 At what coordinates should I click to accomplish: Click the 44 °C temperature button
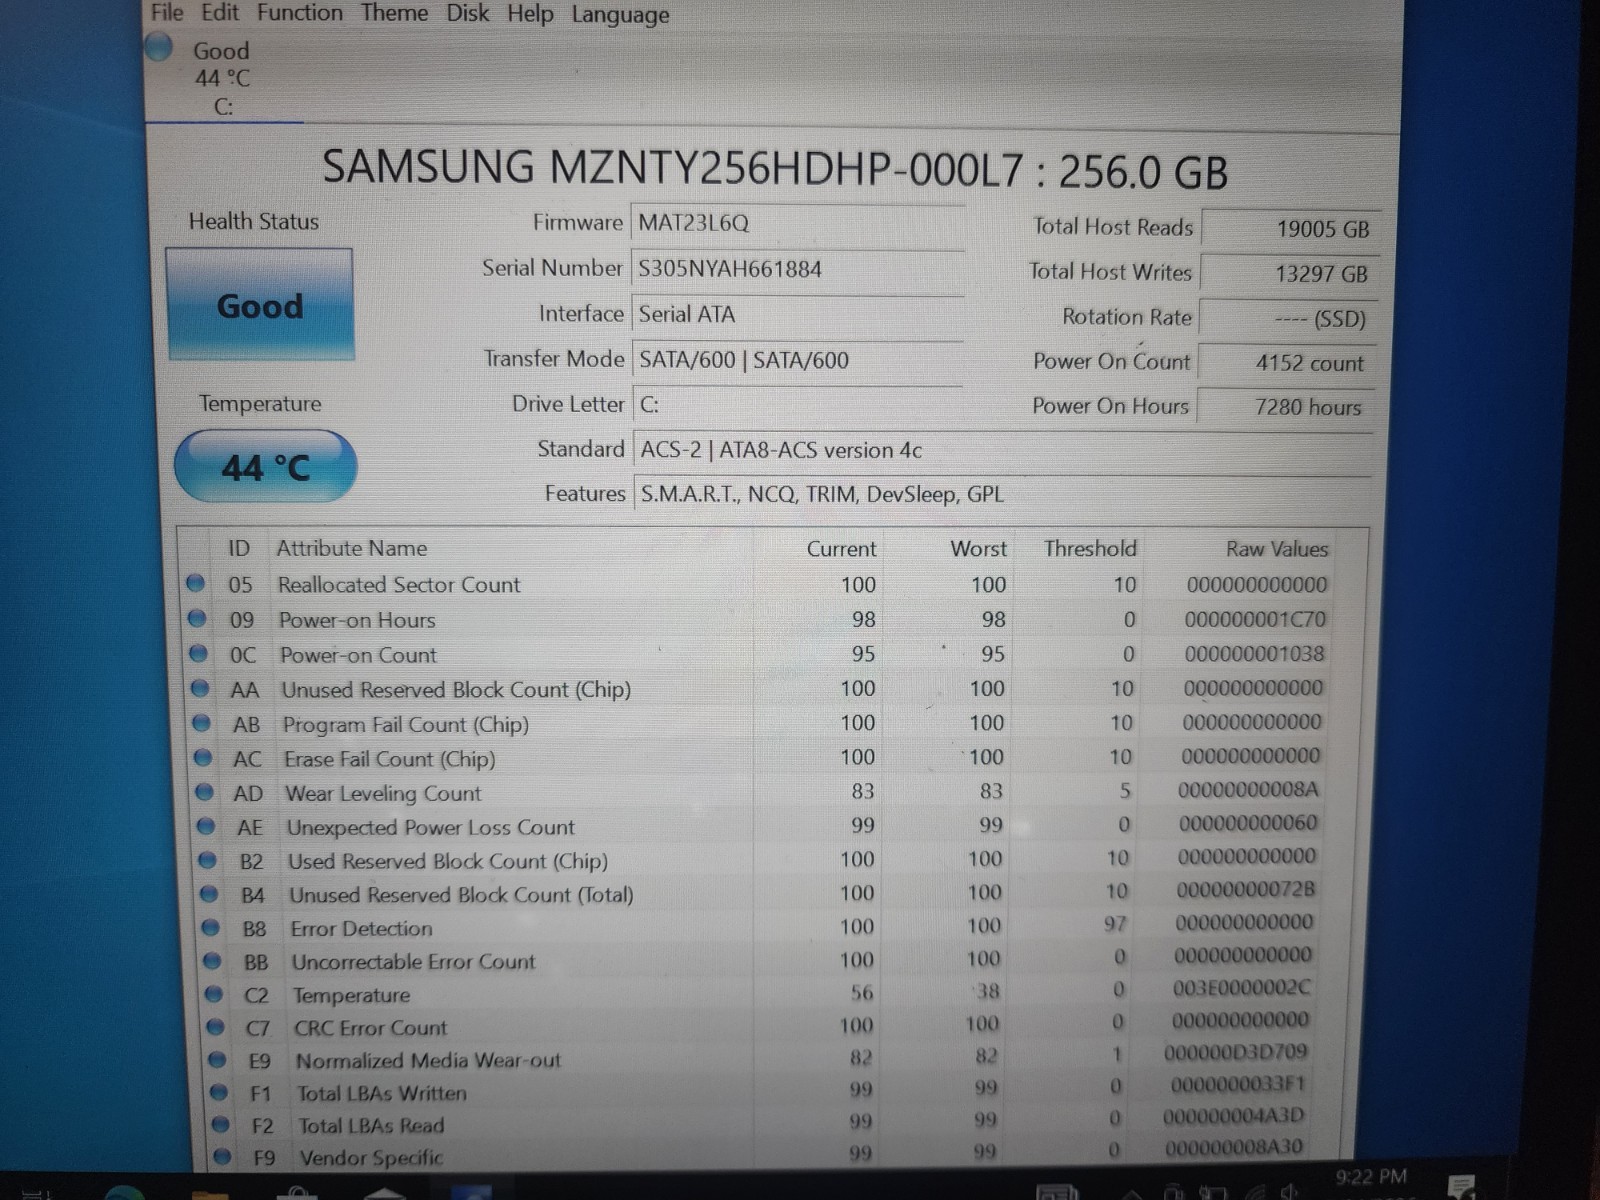point(265,466)
